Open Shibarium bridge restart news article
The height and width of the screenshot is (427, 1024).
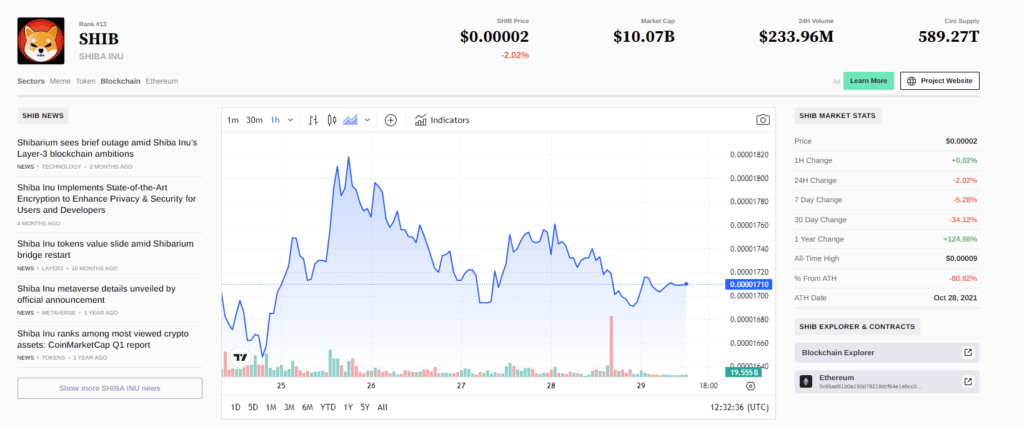(x=106, y=249)
